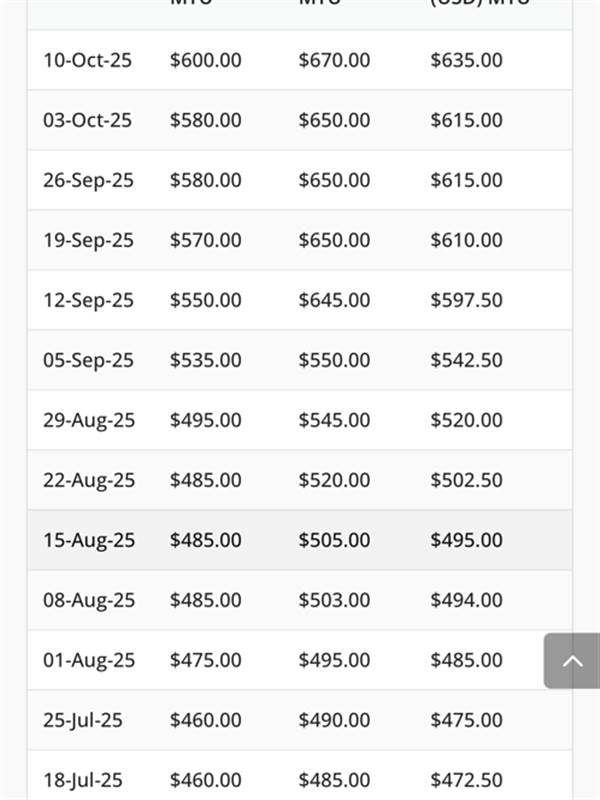The width and height of the screenshot is (600, 800).
Task: Click the 05-Sep-25 date cell
Action: [x=88, y=360]
